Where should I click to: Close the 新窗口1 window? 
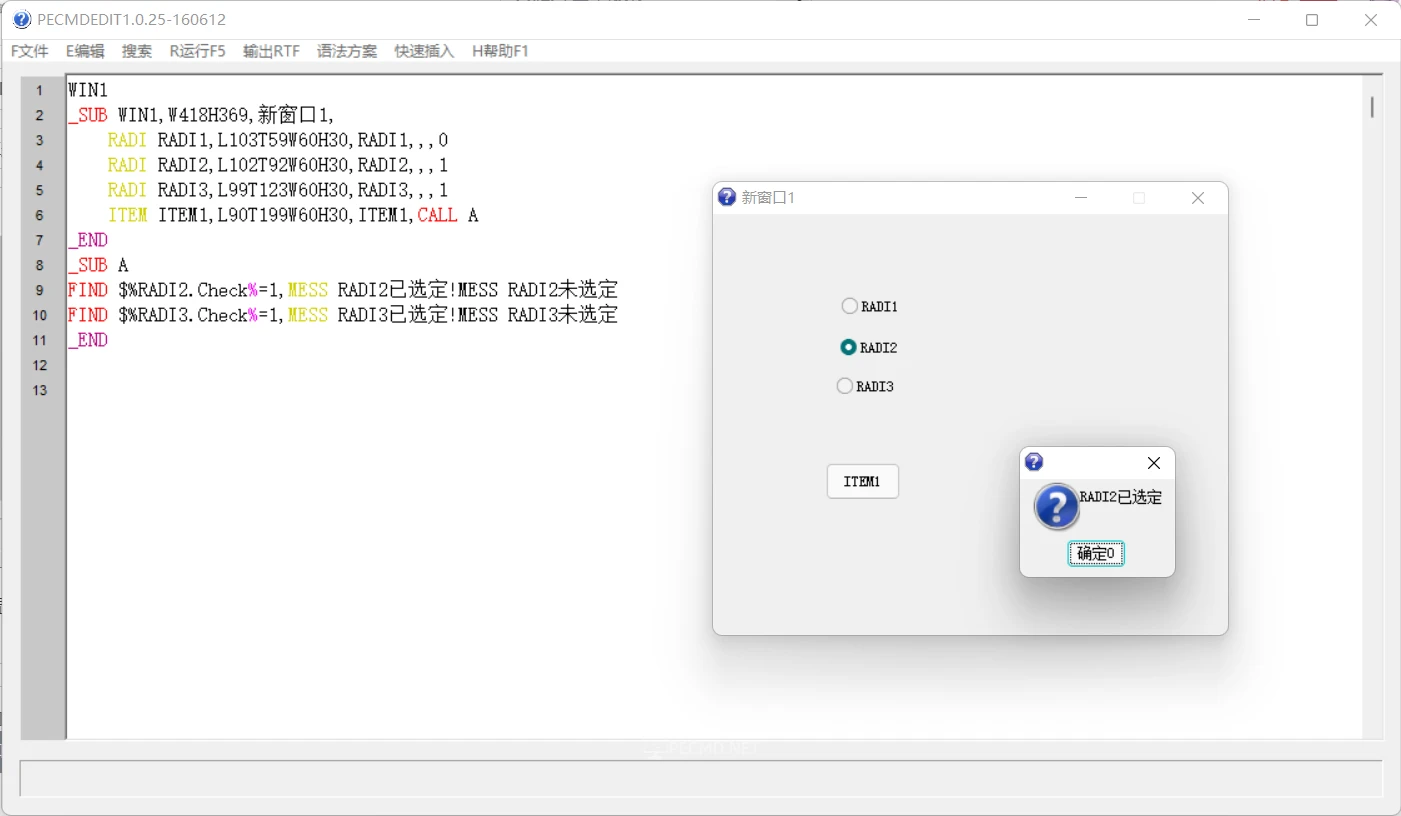tap(1198, 198)
